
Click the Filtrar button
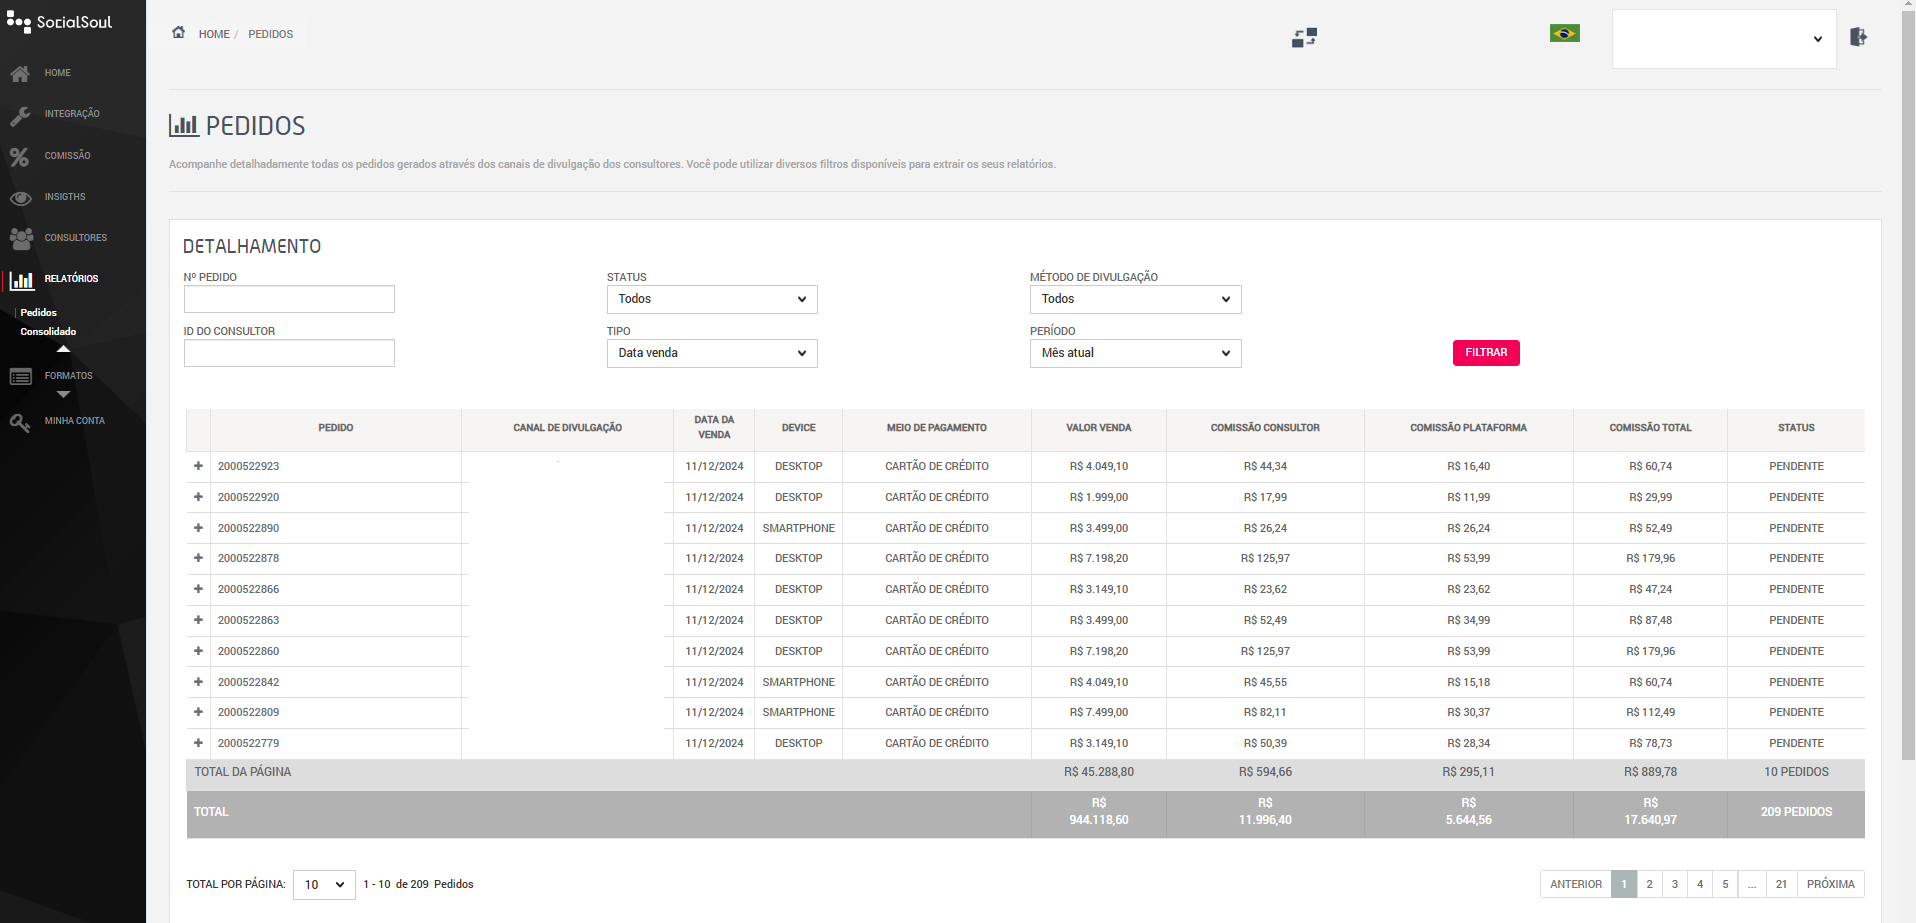(1486, 353)
